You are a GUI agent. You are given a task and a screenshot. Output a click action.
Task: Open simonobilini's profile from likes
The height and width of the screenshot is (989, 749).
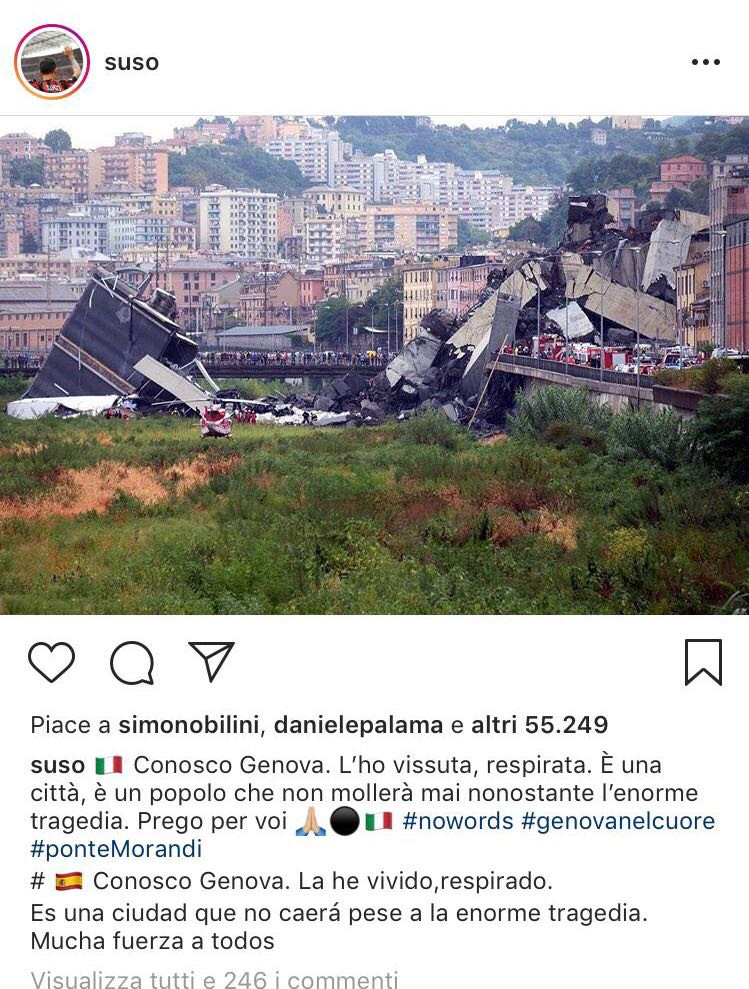pos(189,725)
